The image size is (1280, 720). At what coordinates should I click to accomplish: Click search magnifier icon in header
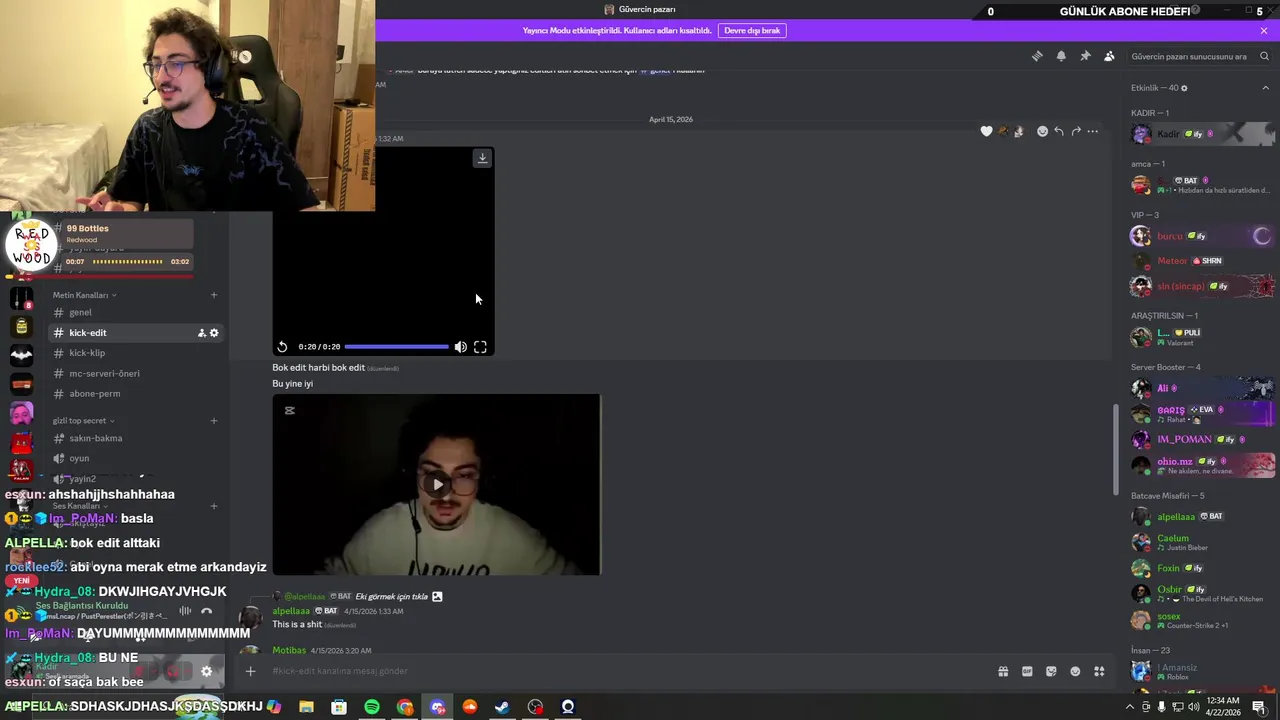tap(1264, 57)
